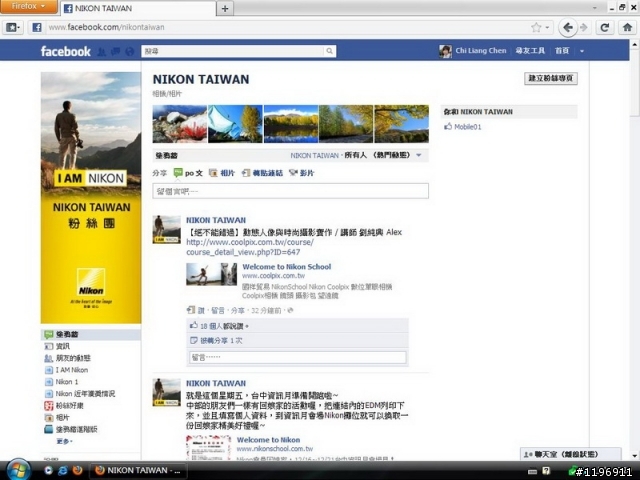
Task: Click the Facebook site identity icon
Action: pyautogui.click(x=37, y=27)
